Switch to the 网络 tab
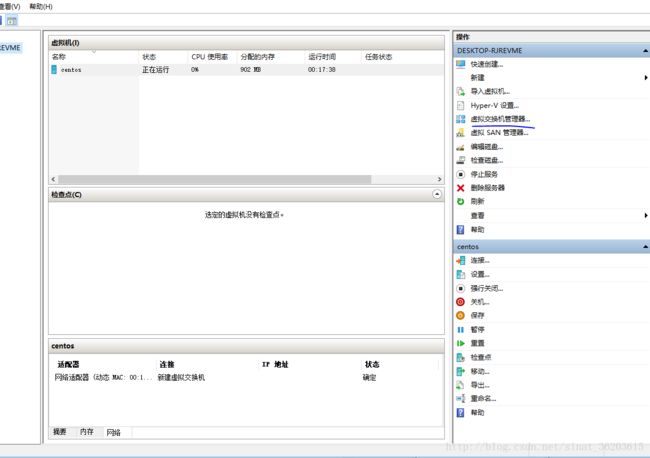 114,432
